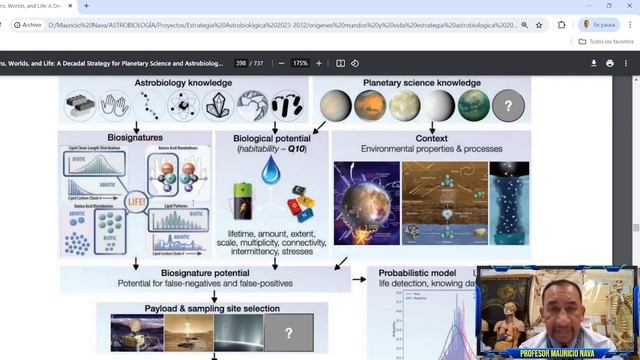This screenshot has height=360, width=640.
Task: Click the colored element blocks icon
Action: coord(301,203)
